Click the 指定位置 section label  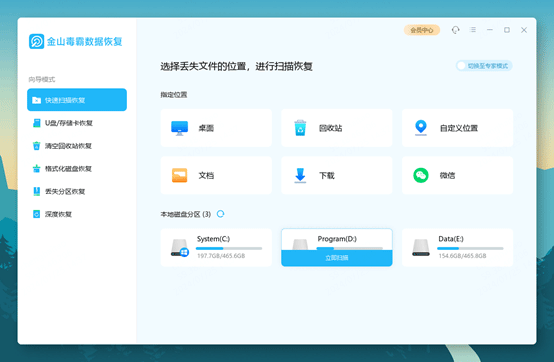pyautogui.click(x=174, y=95)
